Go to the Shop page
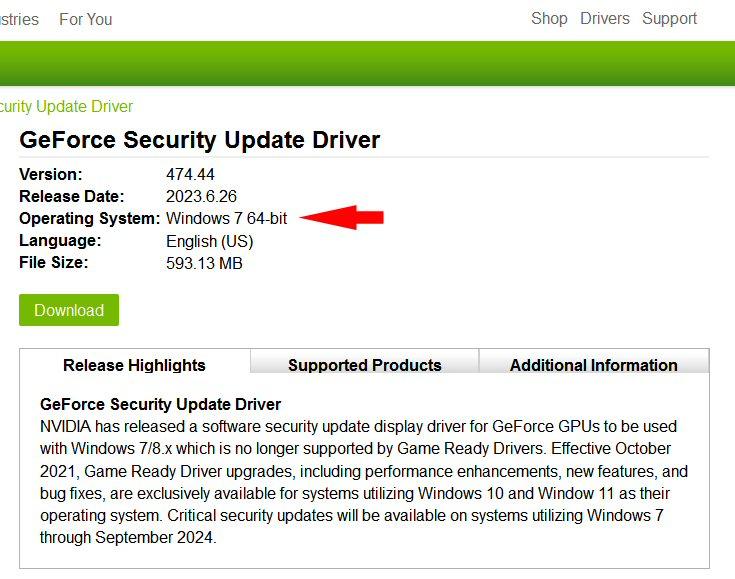 (549, 18)
